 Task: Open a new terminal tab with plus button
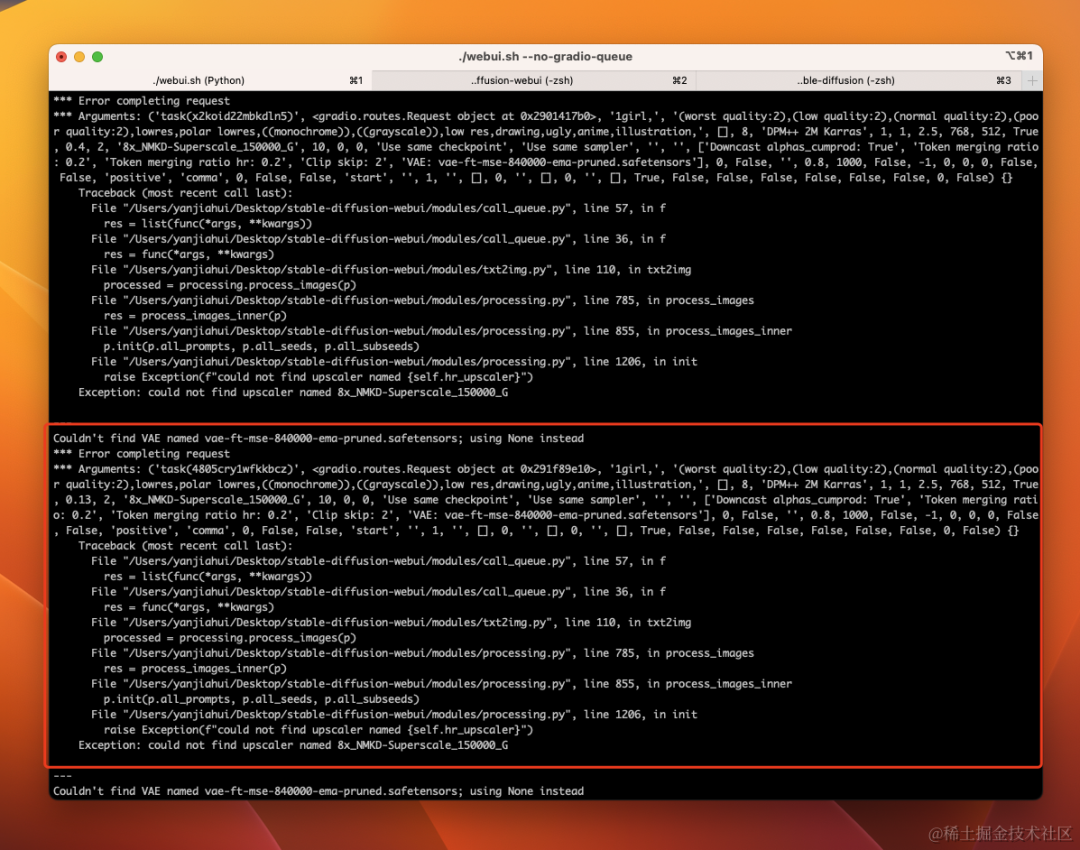pos(1032,80)
